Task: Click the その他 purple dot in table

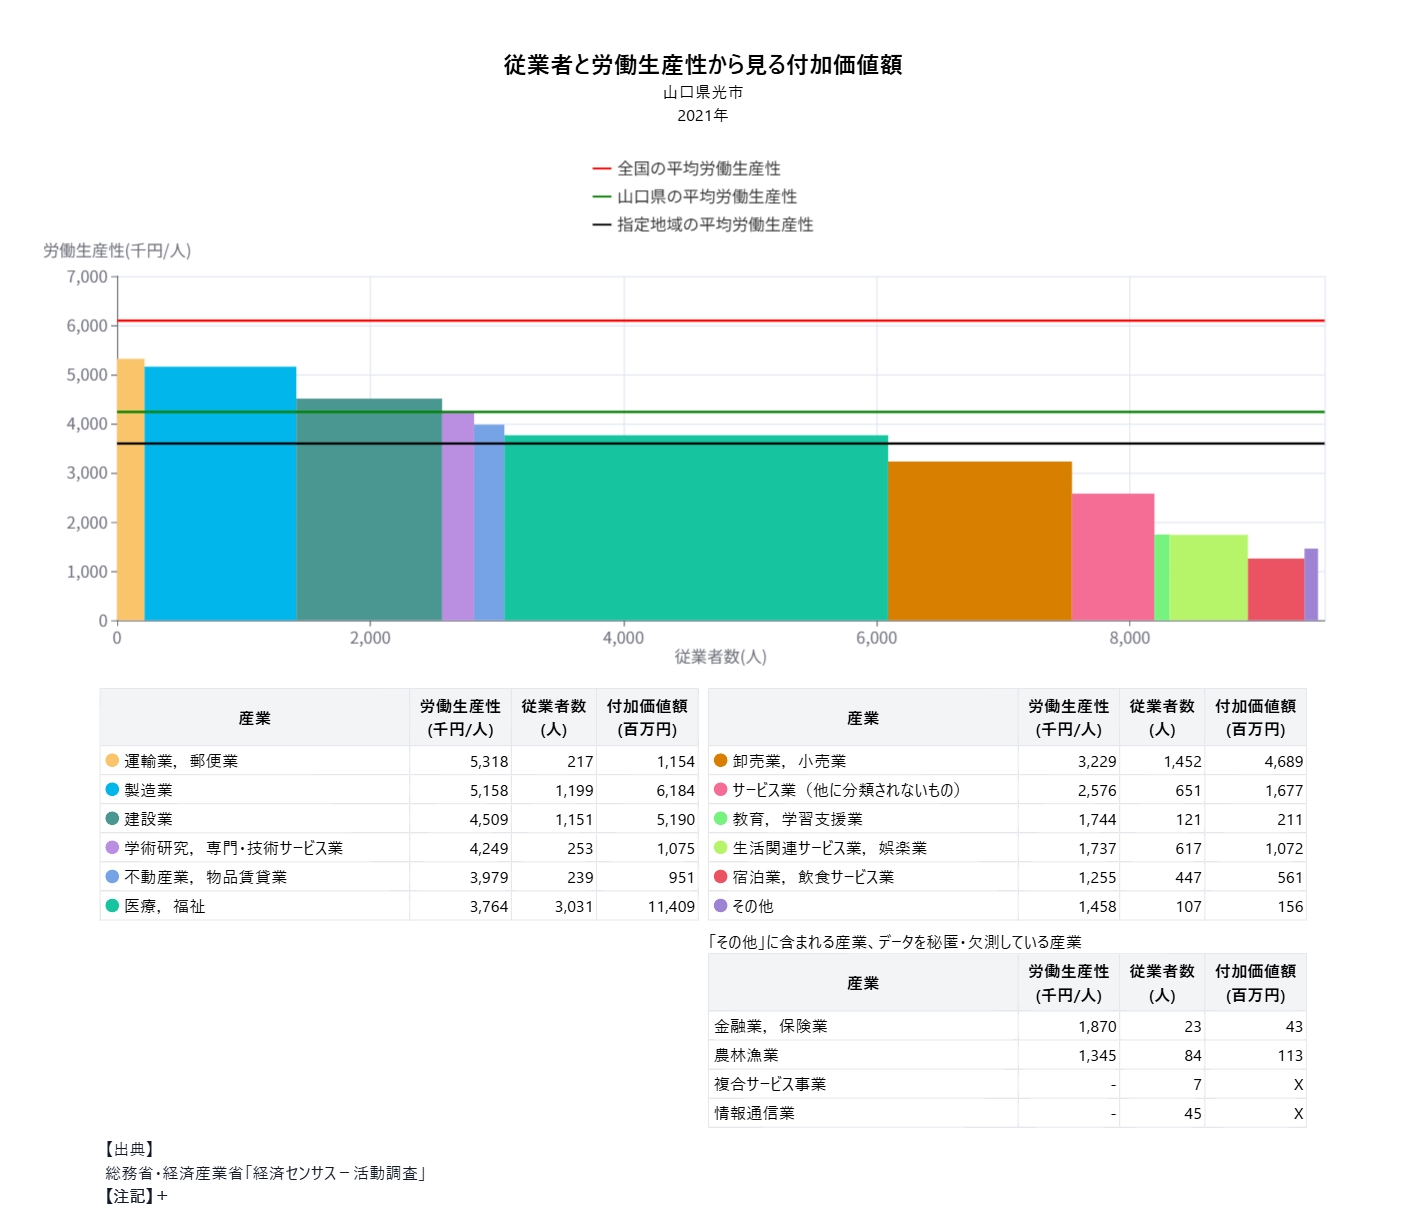Action: [x=720, y=906]
